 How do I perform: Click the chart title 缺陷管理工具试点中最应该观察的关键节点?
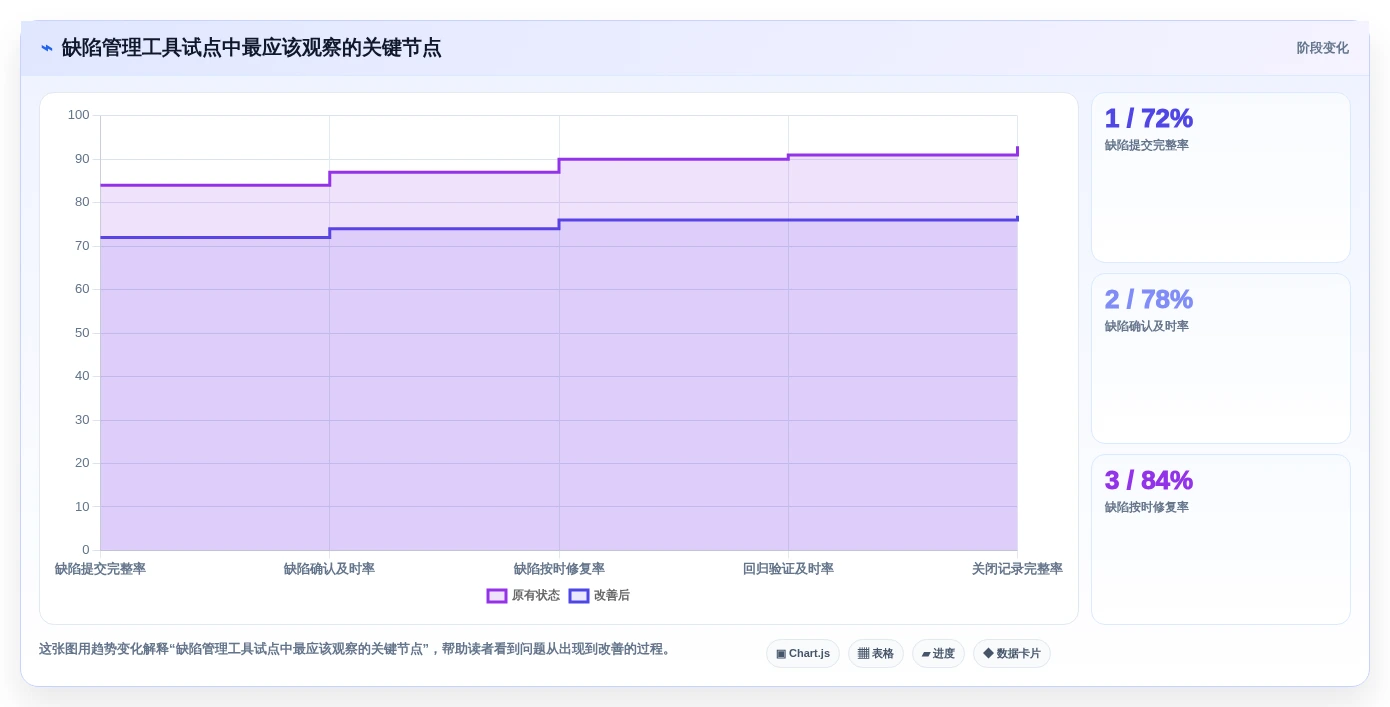point(251,48)
